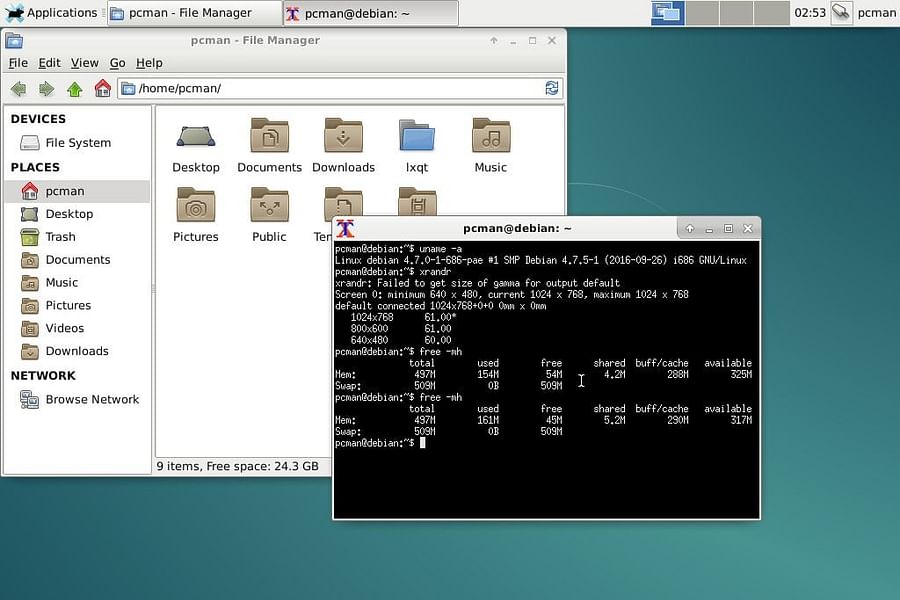Open the Edit menu

[48, 62]
